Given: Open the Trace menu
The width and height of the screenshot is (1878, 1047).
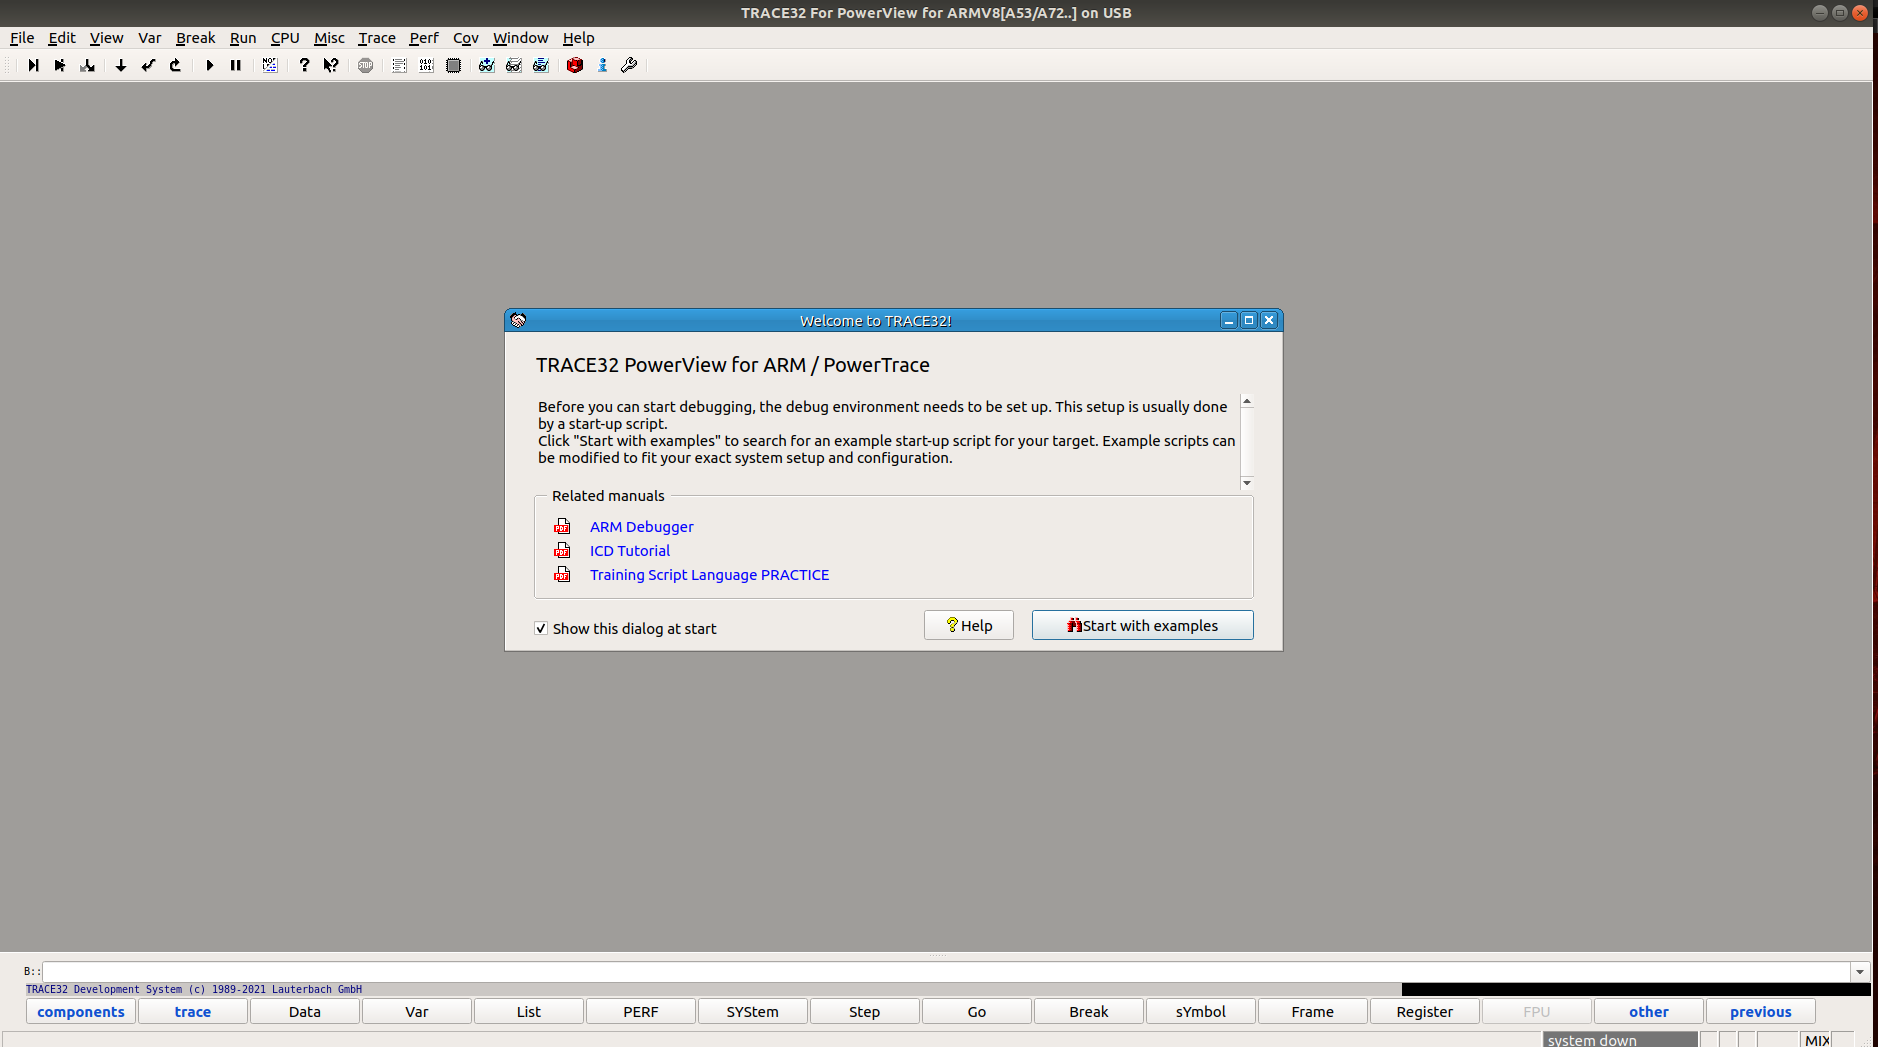Looking at the screenshot, I should pyautogui.click(x=377, y=38).
